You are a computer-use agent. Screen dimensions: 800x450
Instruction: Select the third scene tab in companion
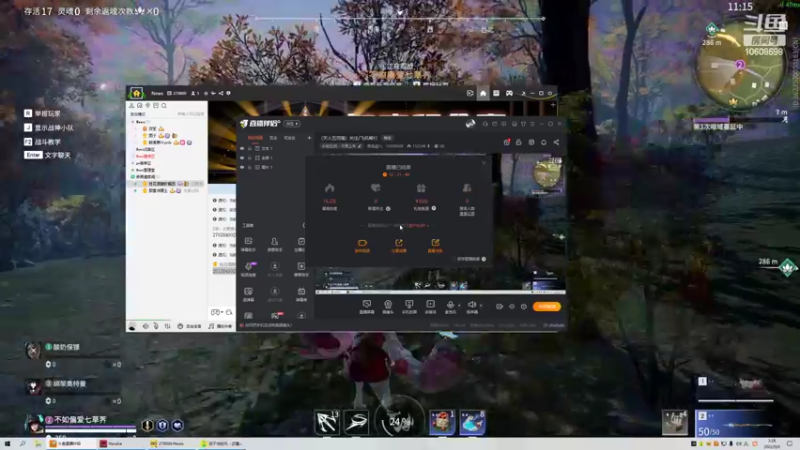pos(289,138)
